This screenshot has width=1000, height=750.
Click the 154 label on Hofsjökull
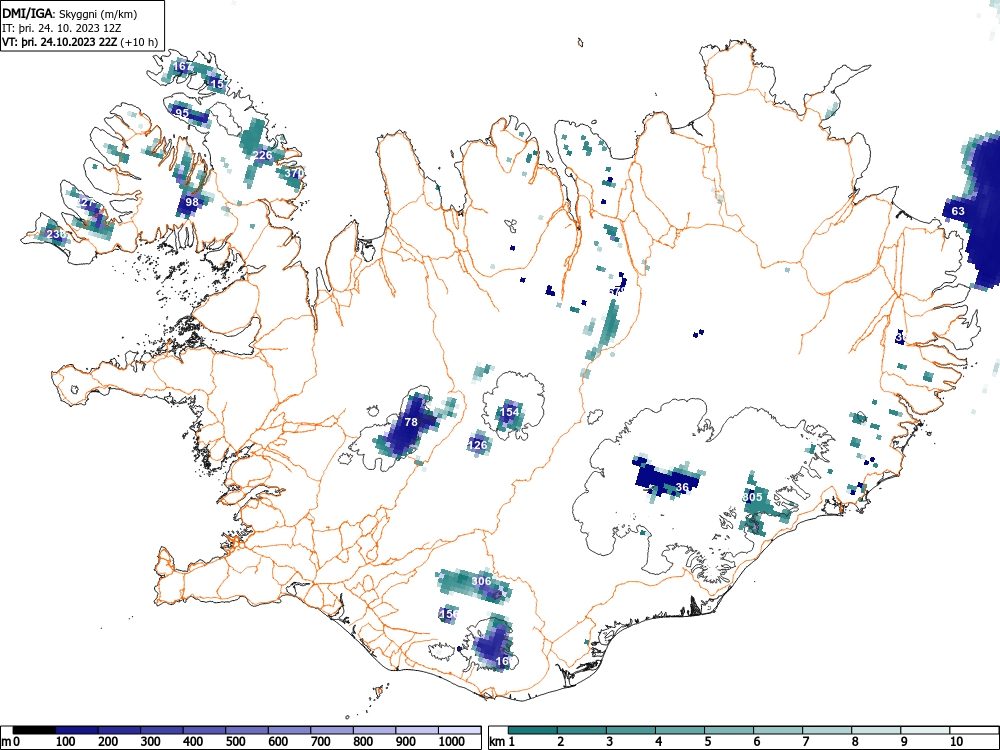click(510, 412)
